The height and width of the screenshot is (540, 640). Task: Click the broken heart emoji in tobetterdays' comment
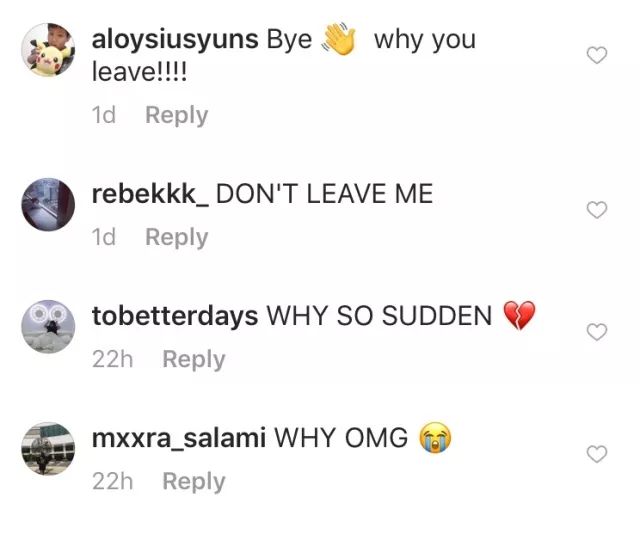[519, 315]
